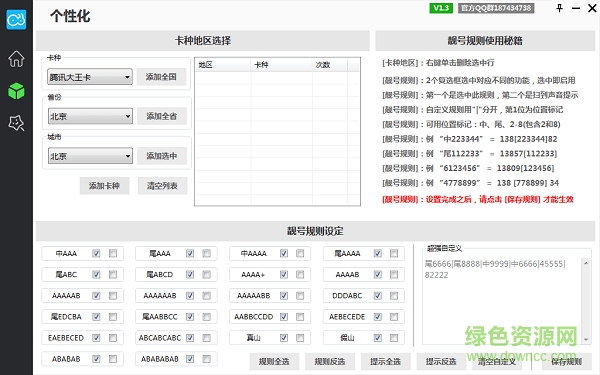This screenshot has height=375, width=600.
Task: Open the 省份 dropdown showing 北京
Action: tap(90, 116)
